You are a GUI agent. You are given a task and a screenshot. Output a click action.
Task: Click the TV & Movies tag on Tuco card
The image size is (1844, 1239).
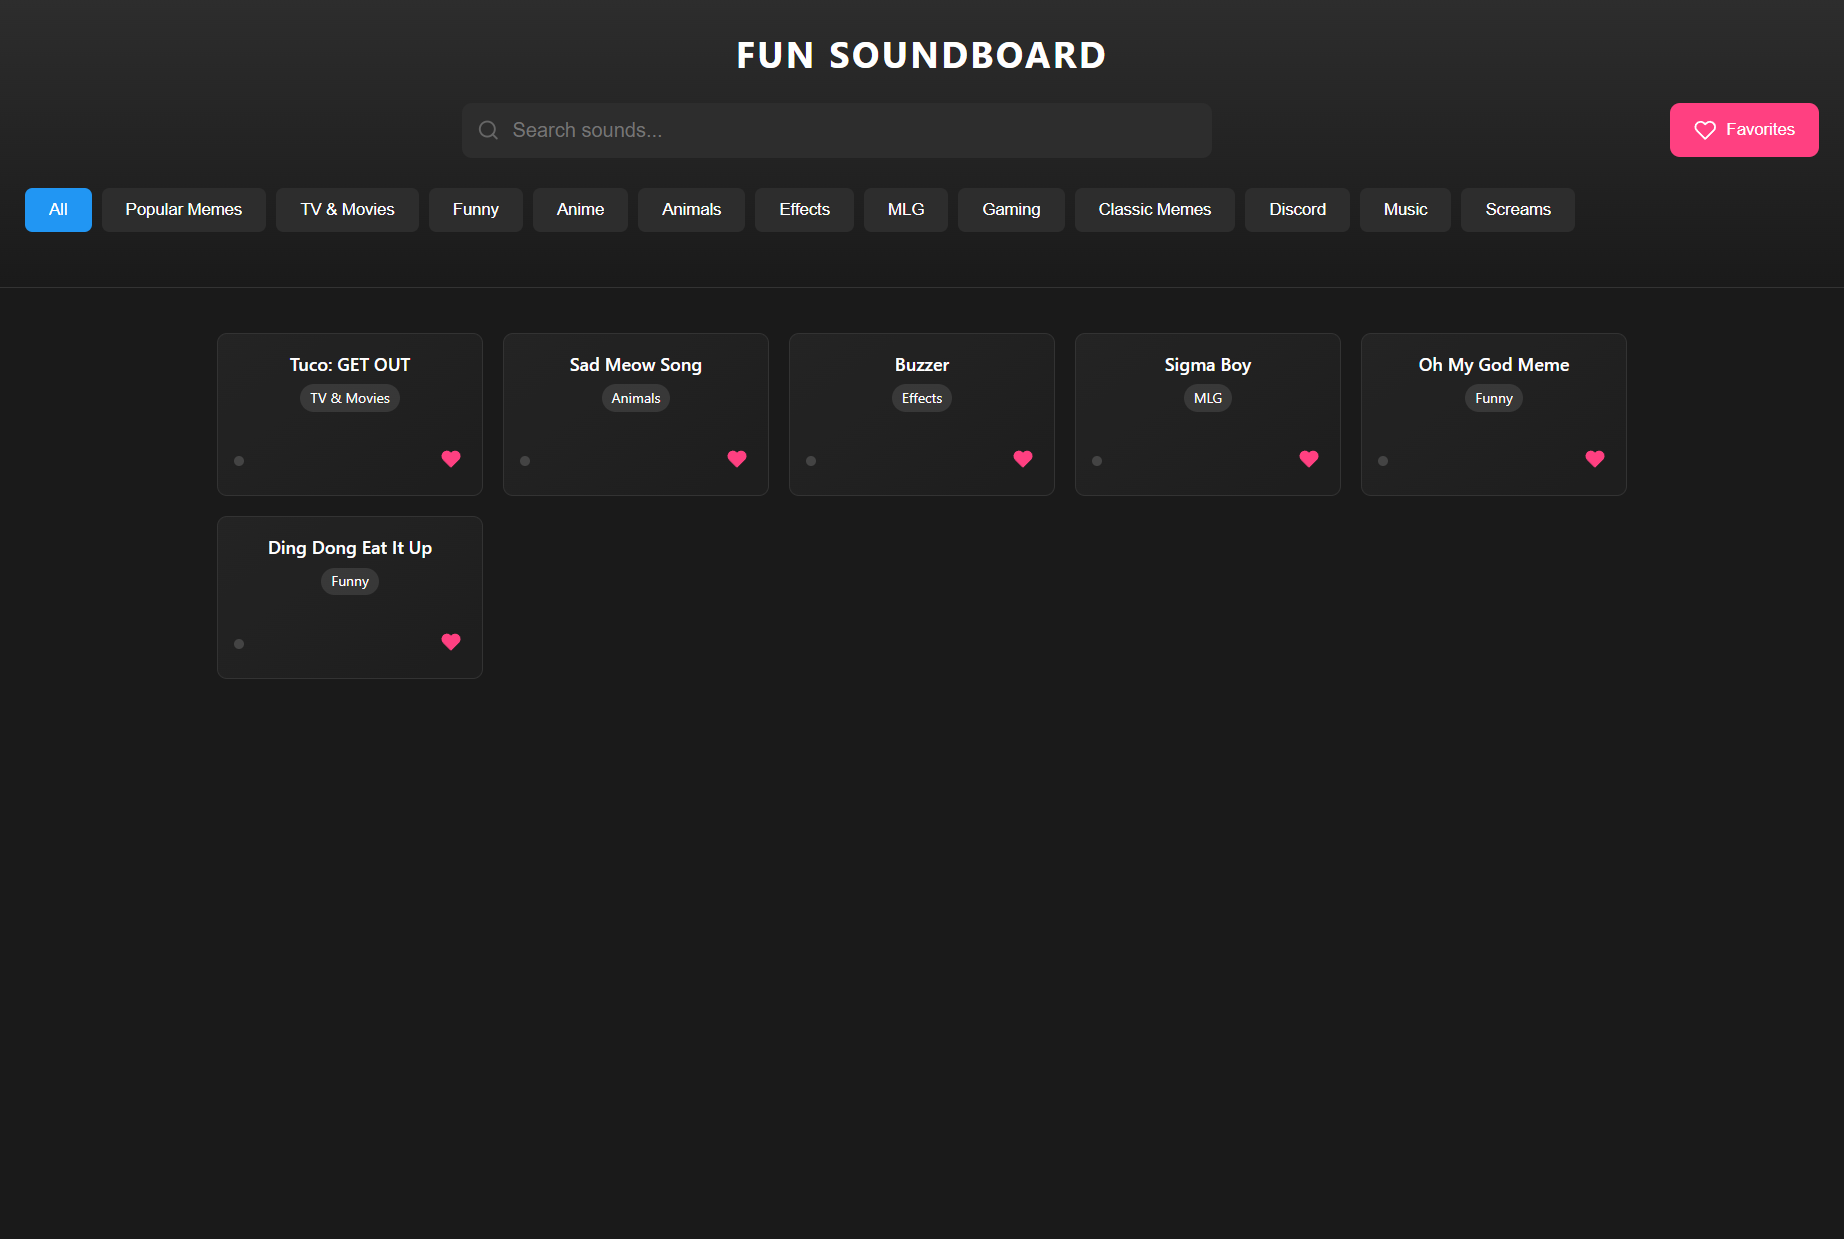(x=349, y=398)
